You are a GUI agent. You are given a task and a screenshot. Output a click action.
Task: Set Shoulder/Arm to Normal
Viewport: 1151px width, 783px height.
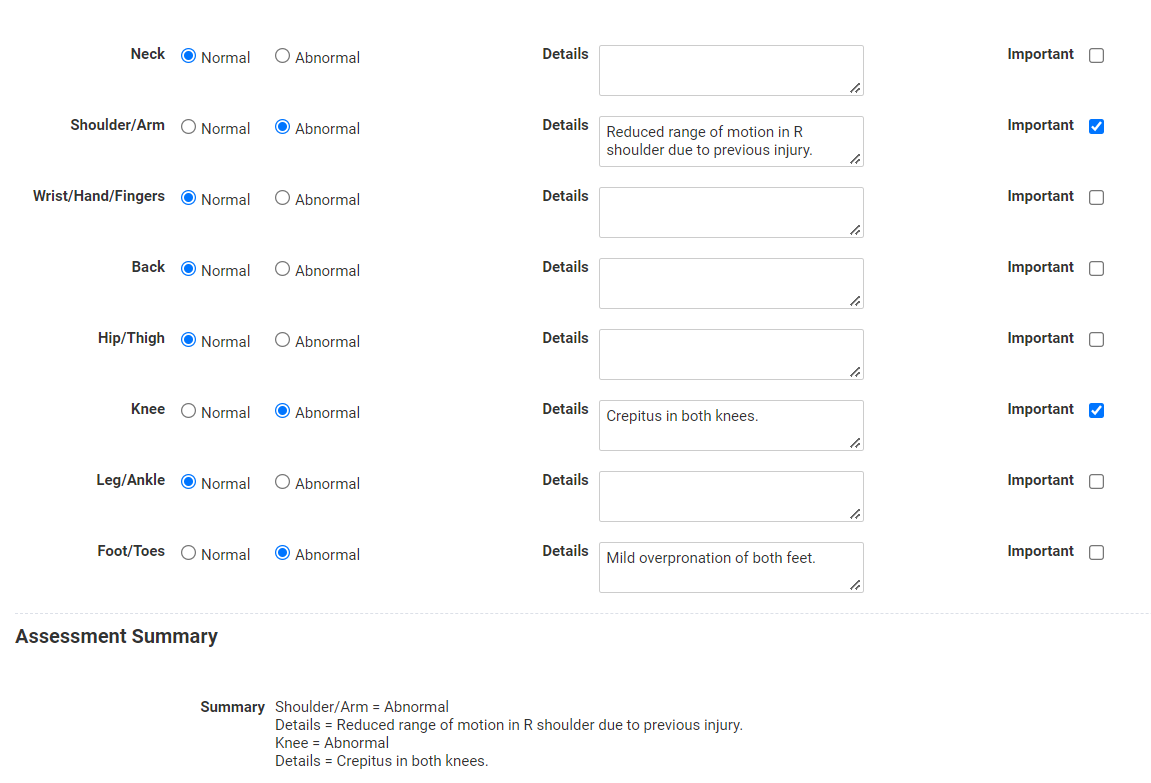(189, 127)
